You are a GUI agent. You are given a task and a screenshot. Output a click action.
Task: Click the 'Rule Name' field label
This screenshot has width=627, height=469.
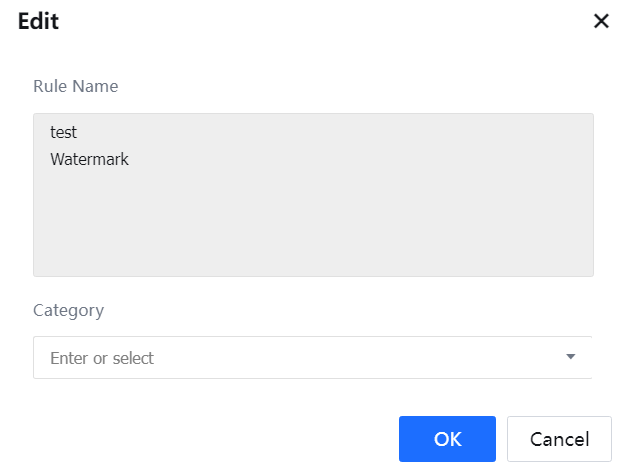pos(75,86)
